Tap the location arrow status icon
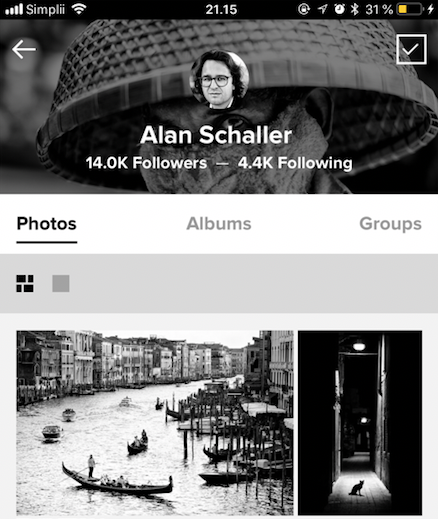This screenshot has height=519, width=438. pyautogui.click(x=322, y=9)
